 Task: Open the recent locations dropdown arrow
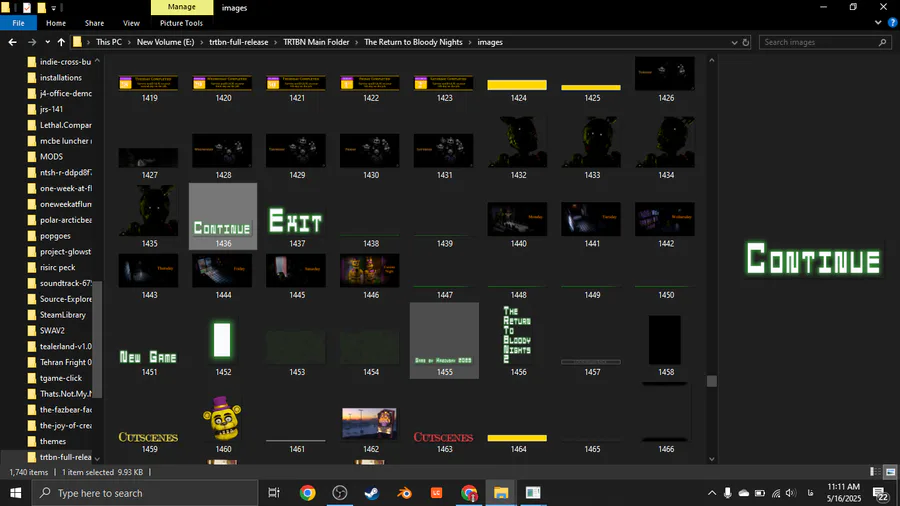pyautogui.click(x=48, y=42)
